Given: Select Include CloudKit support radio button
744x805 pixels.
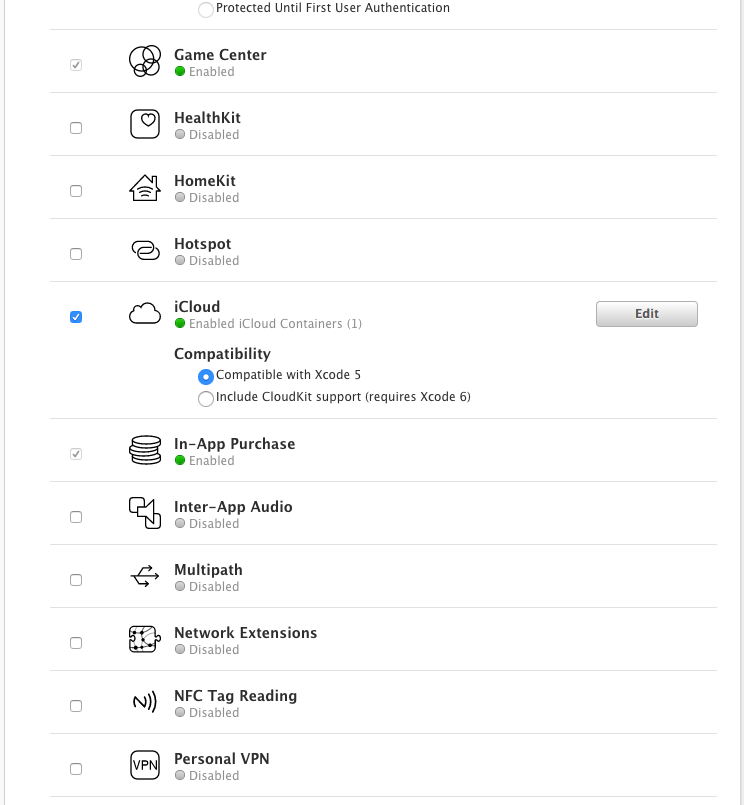Looking at the screenshot, I should (x=206, y=399).
